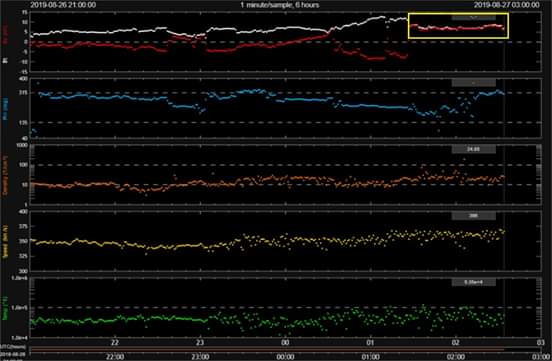Click the 03 hour tick under the Temp panel

[541, 343]
